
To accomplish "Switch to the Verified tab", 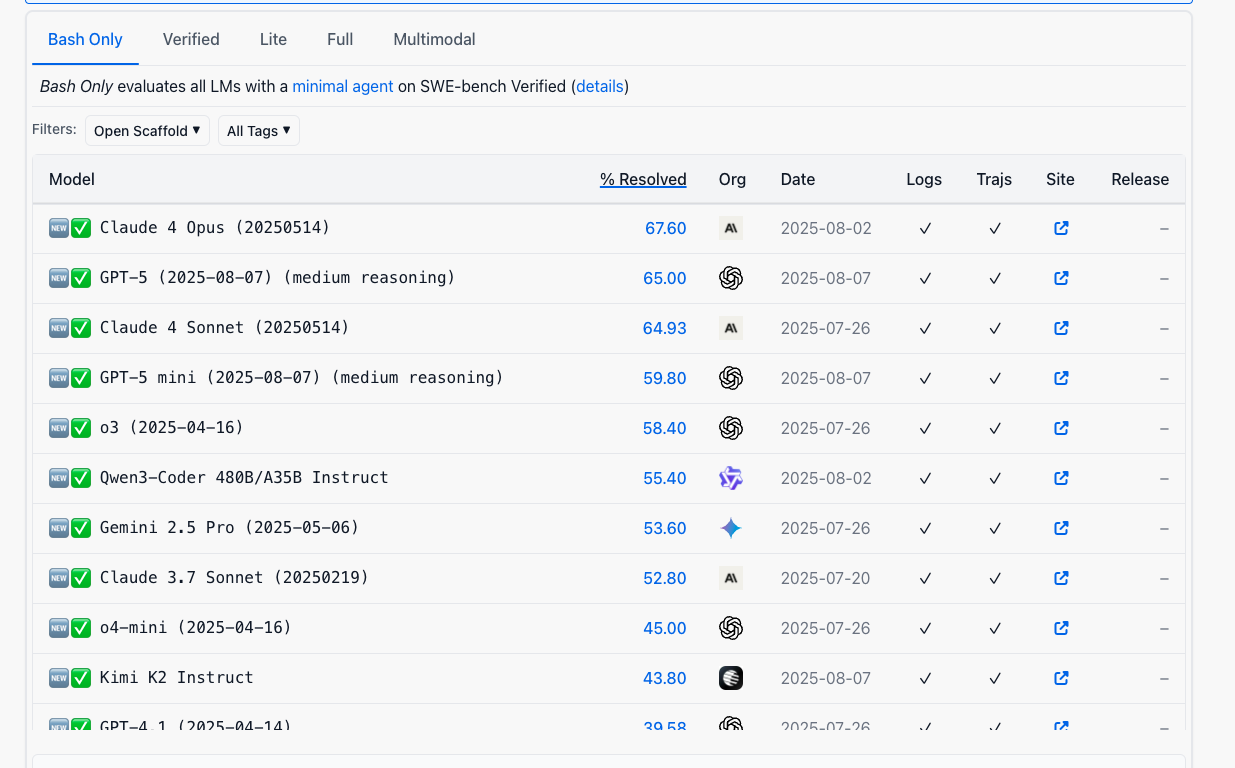I will pos(191,39).
